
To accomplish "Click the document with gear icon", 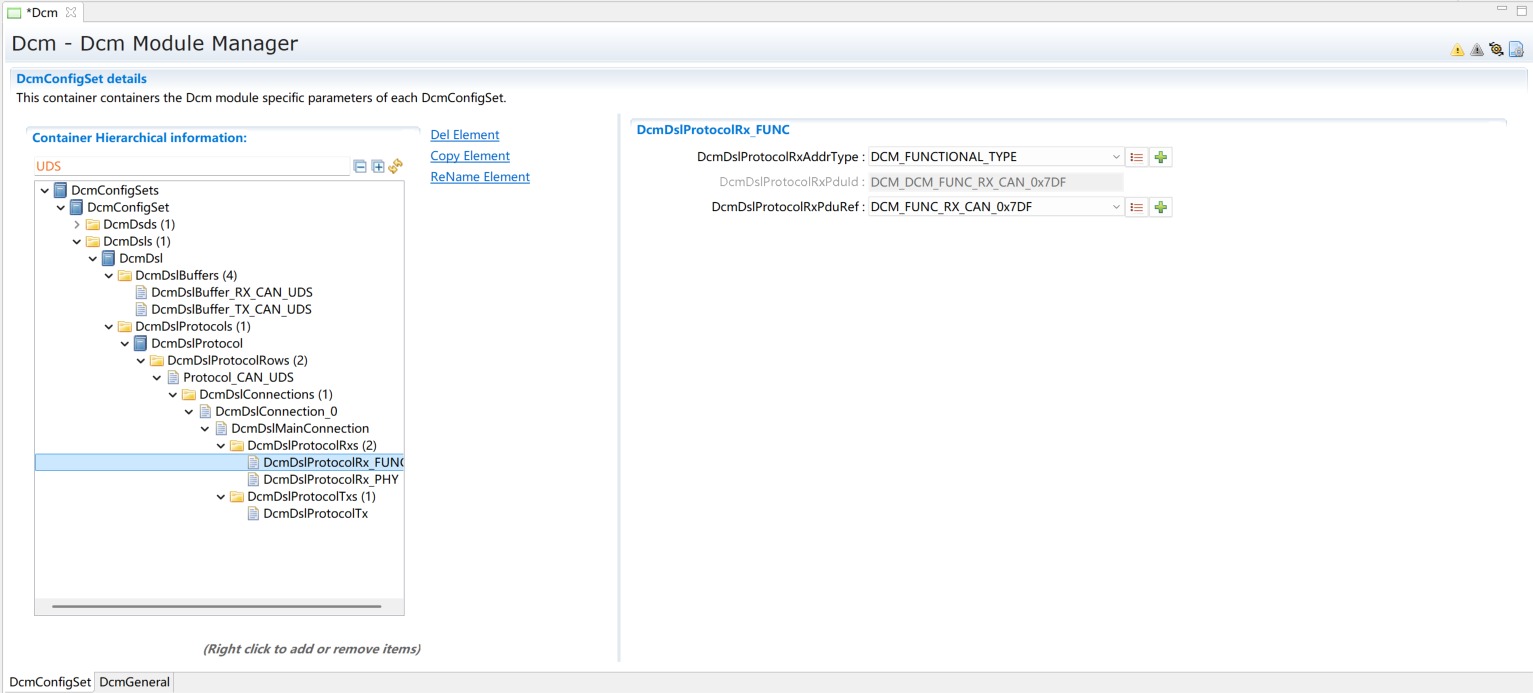I will click(x=1516, y=49).
